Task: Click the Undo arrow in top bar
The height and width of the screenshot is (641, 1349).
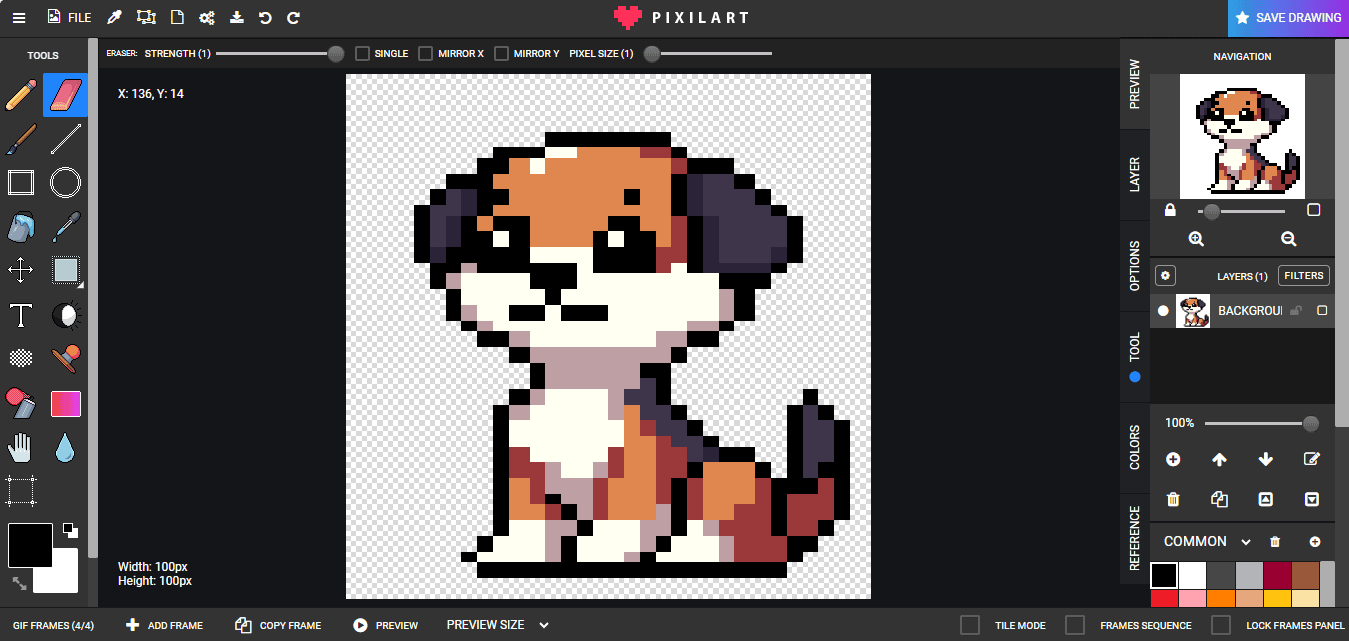Action: click(265, 17)
